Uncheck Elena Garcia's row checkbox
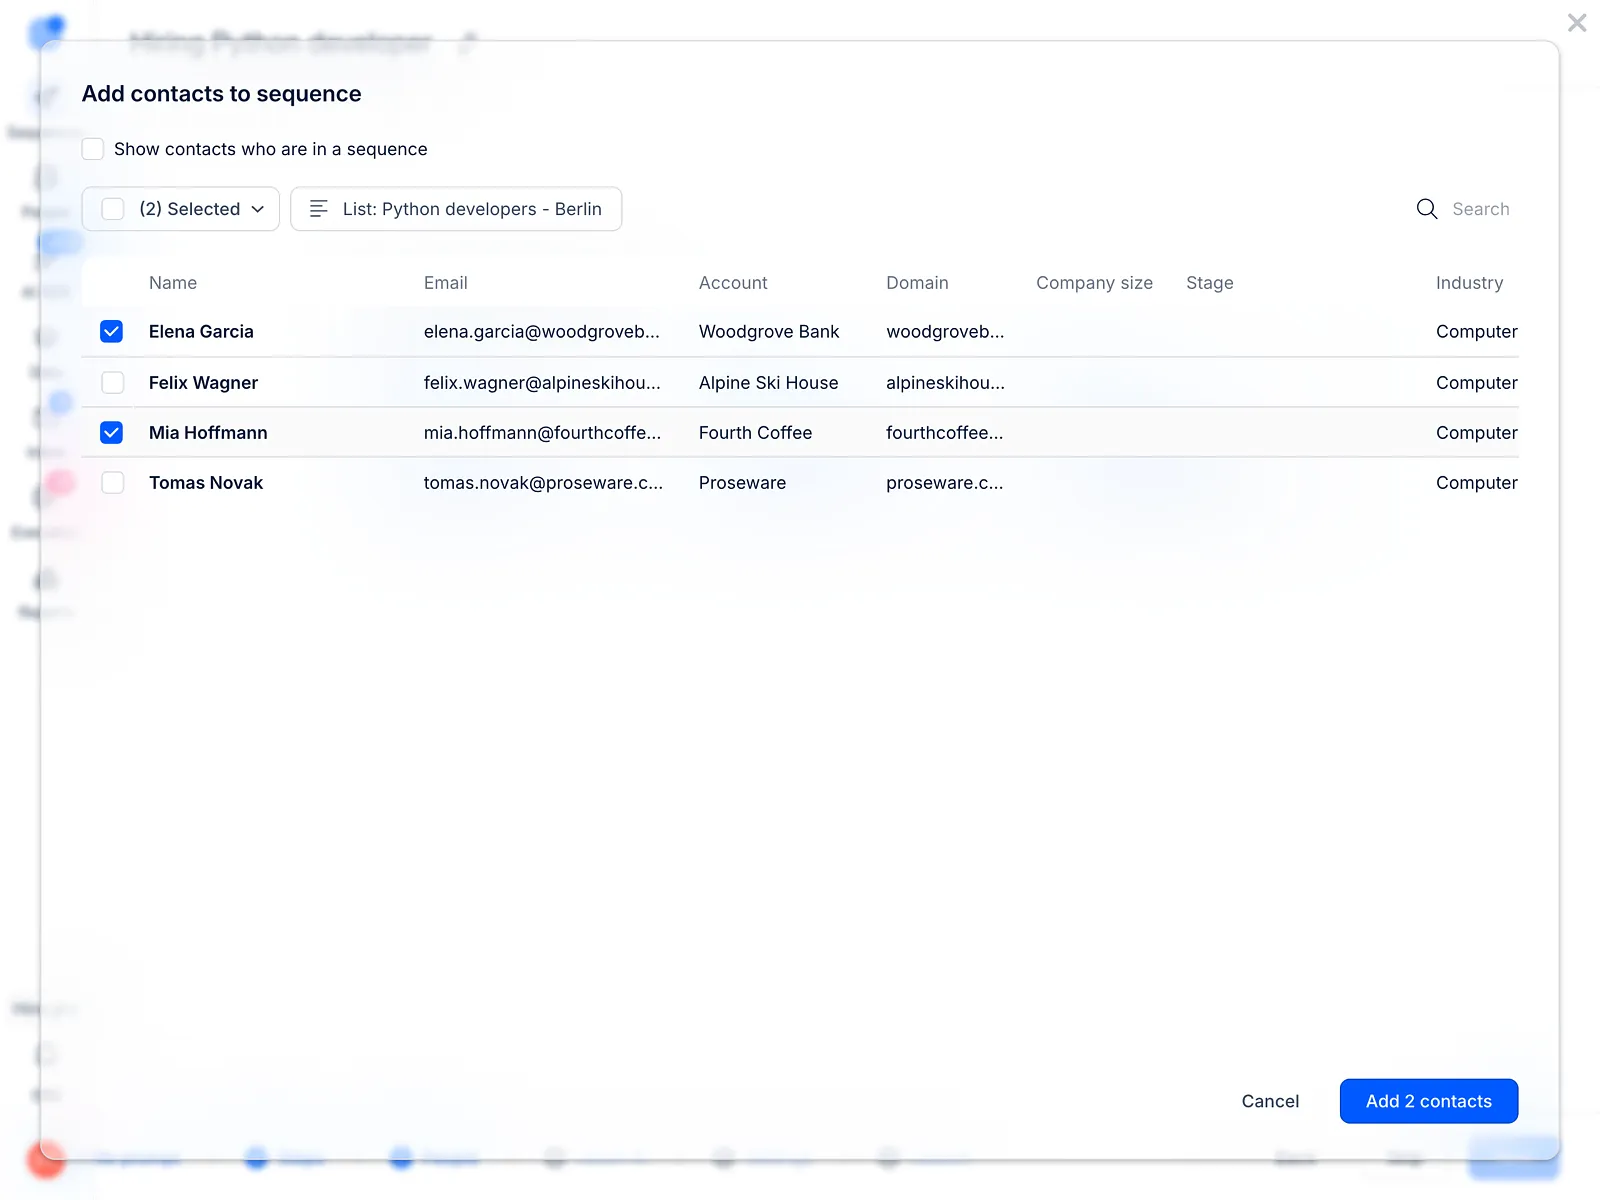This screenshot has height=1200, width=1600. [x=112, y=332]
